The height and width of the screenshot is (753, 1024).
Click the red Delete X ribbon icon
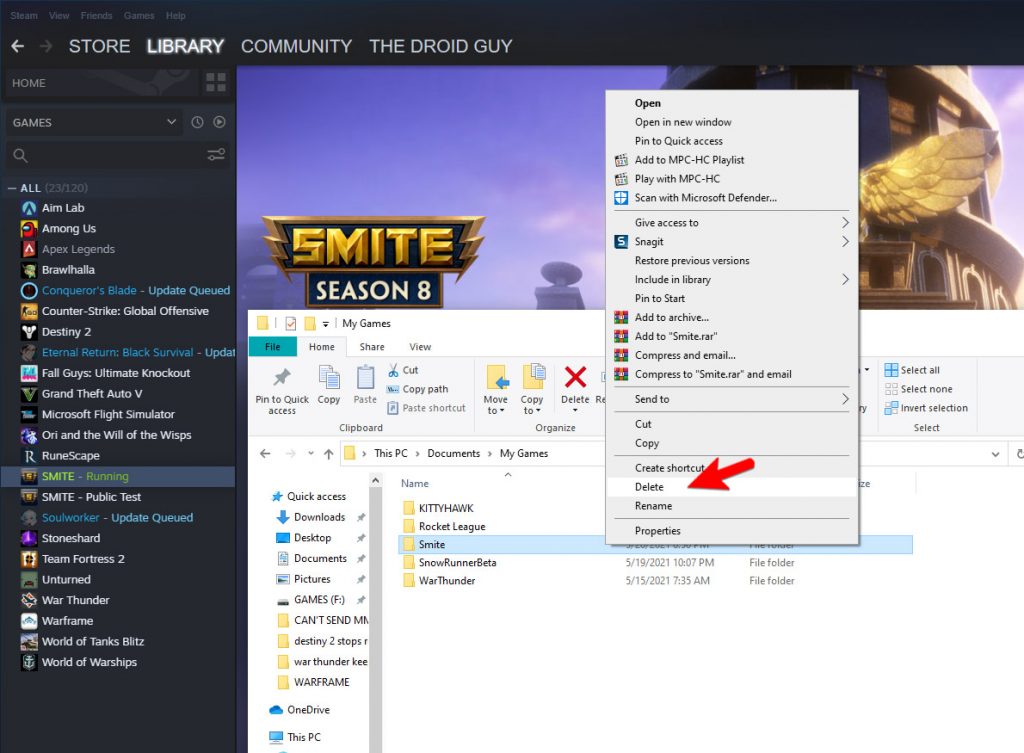tap(575, 377)
